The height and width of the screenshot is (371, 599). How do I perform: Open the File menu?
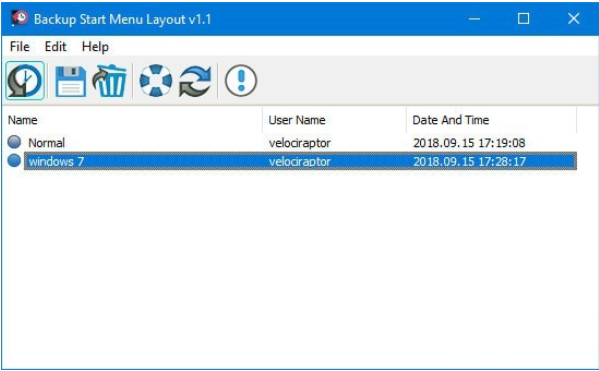point(19,47)
